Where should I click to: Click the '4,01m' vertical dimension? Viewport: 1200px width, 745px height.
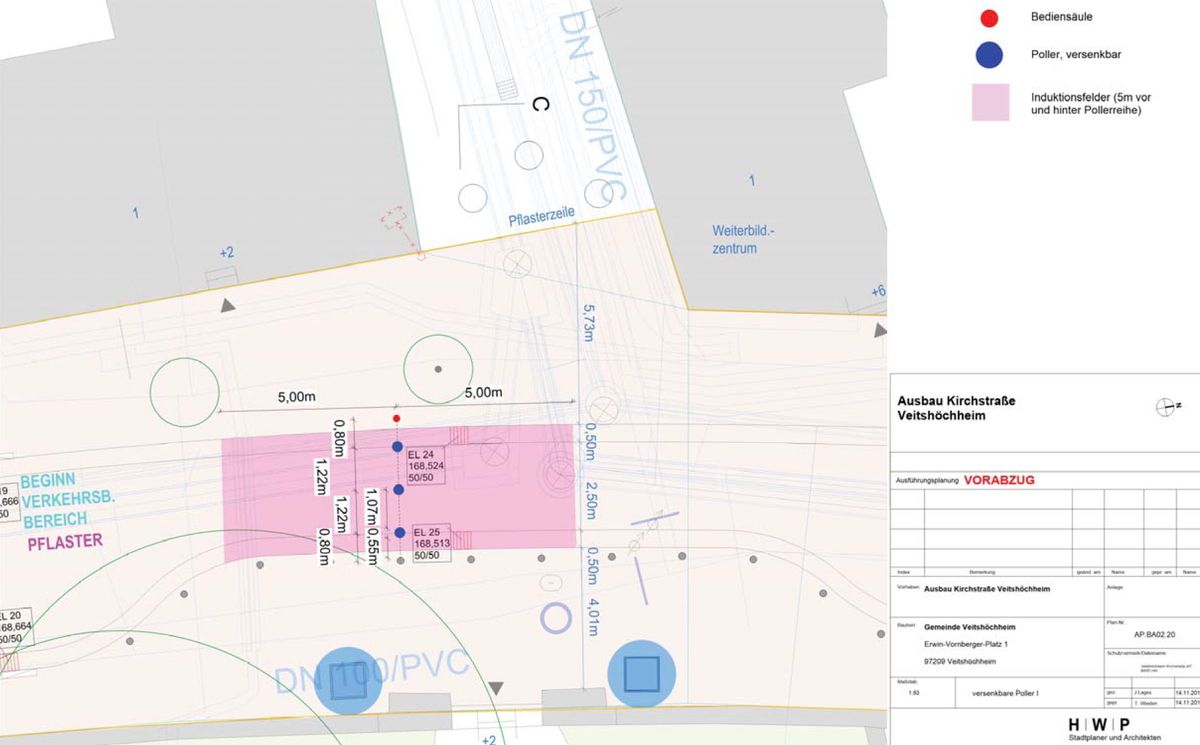[x=592, y=617]
